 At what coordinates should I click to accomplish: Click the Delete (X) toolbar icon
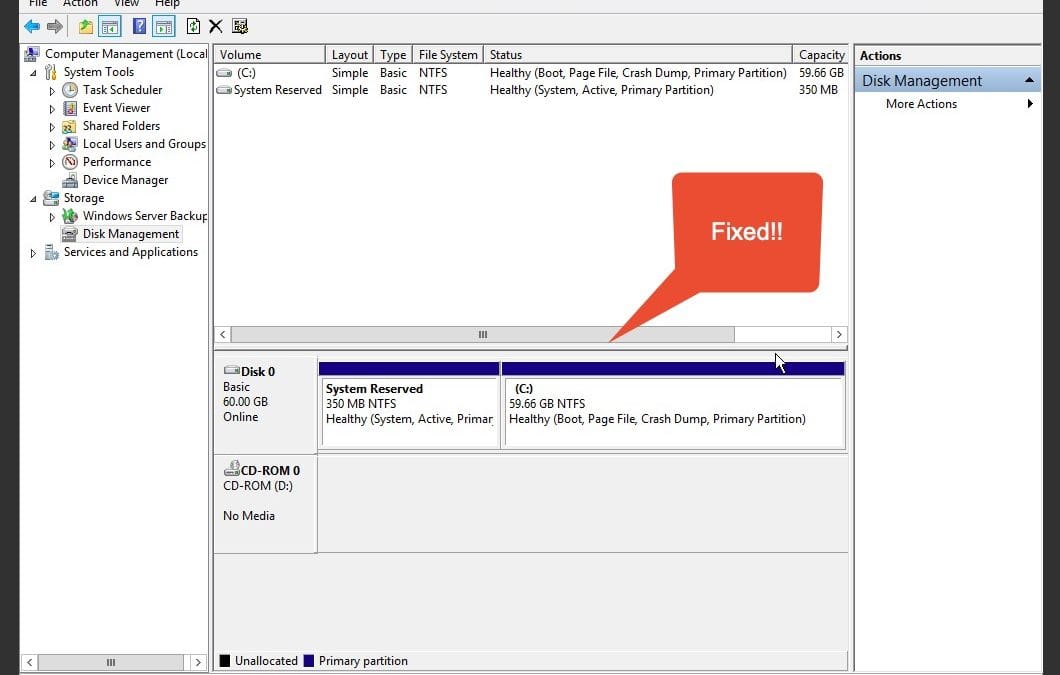point(215,26)
